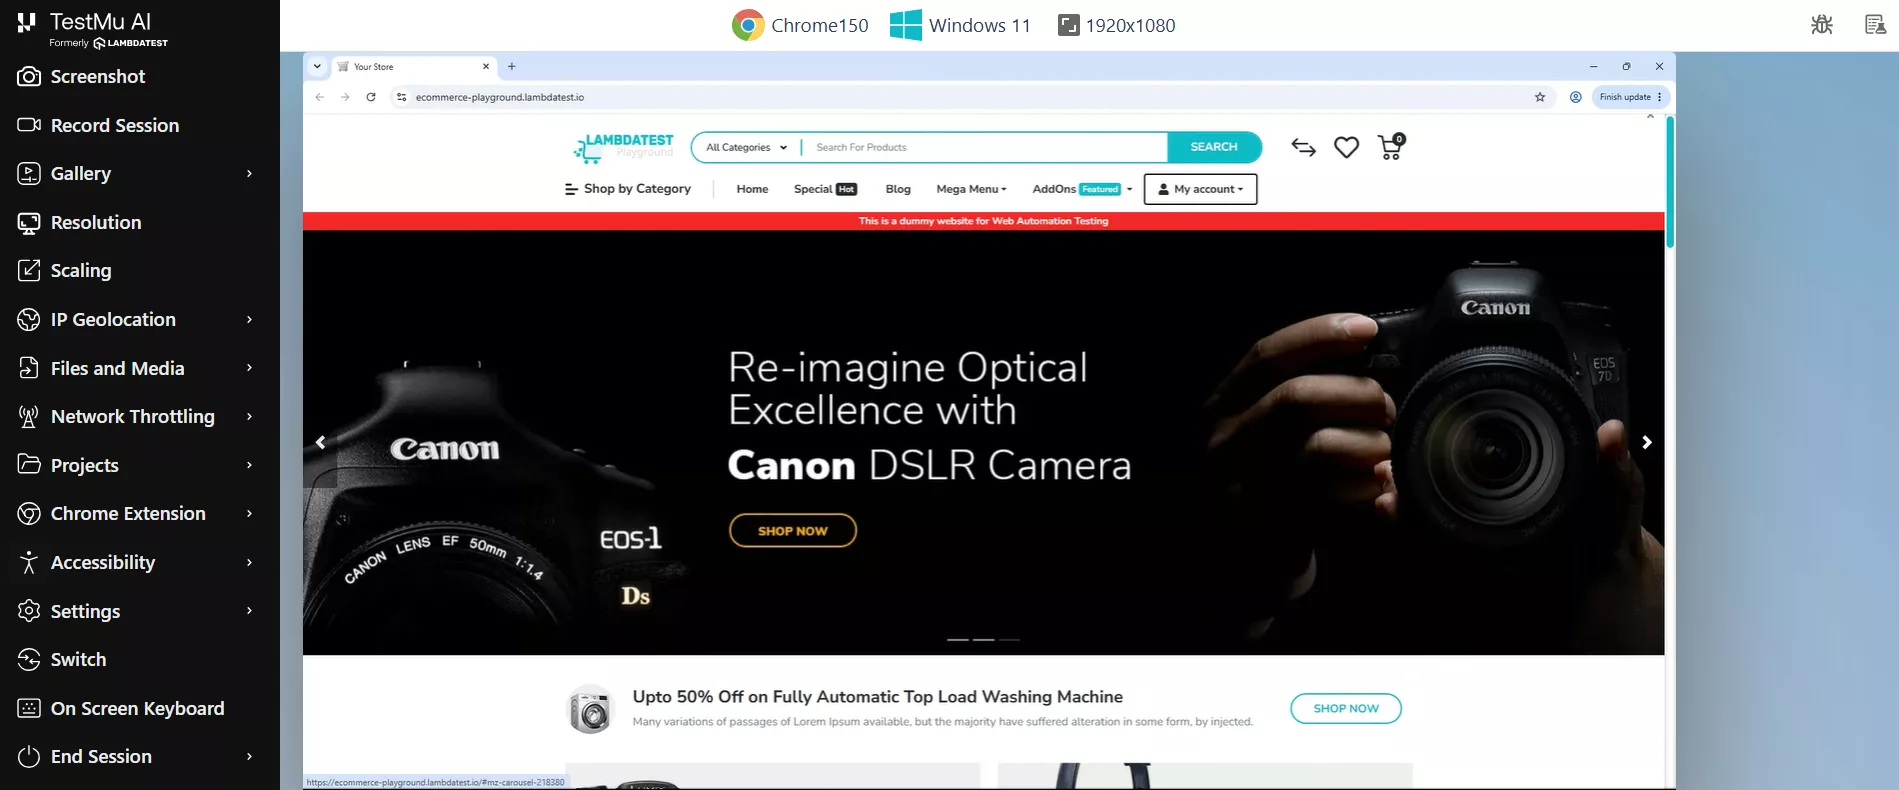Click the End Session power icon

(29, 756)
